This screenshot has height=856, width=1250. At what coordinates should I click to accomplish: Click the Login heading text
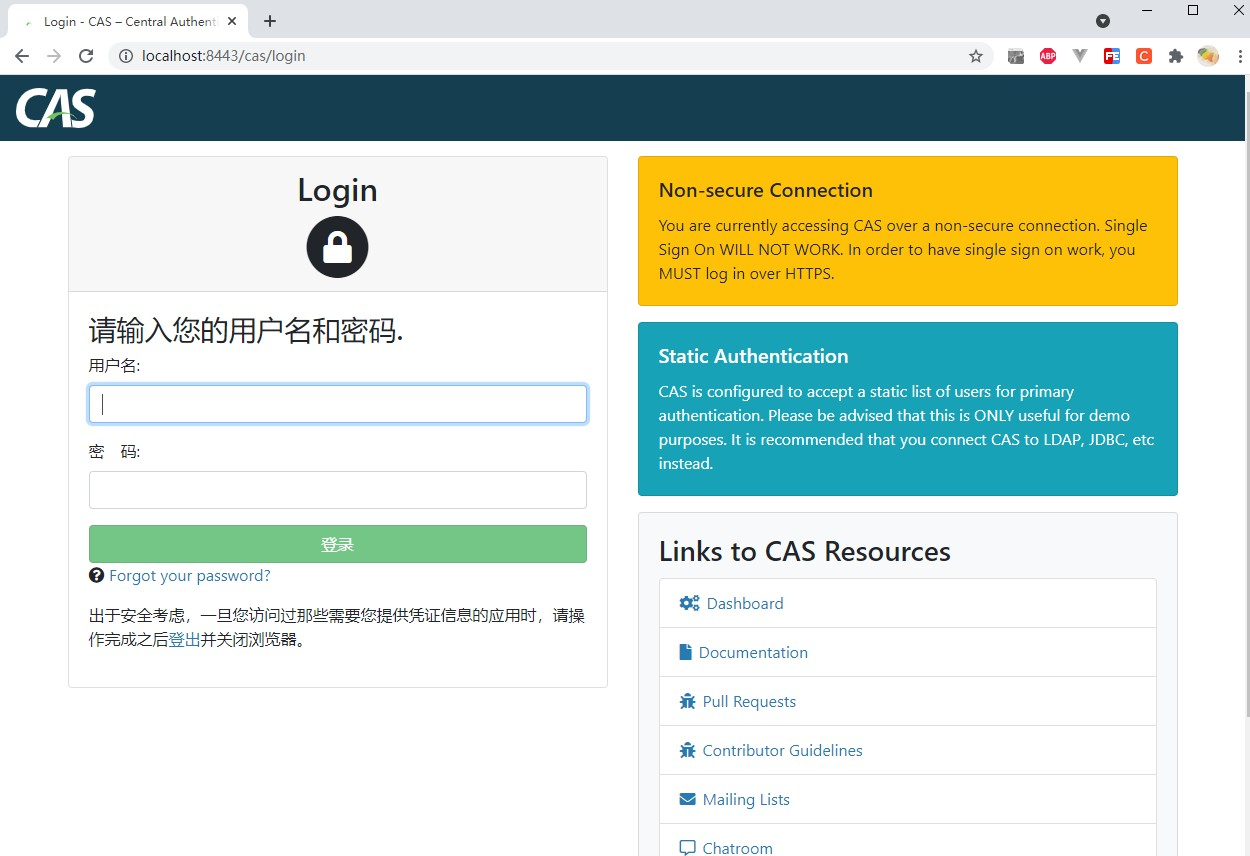(338, 189)
